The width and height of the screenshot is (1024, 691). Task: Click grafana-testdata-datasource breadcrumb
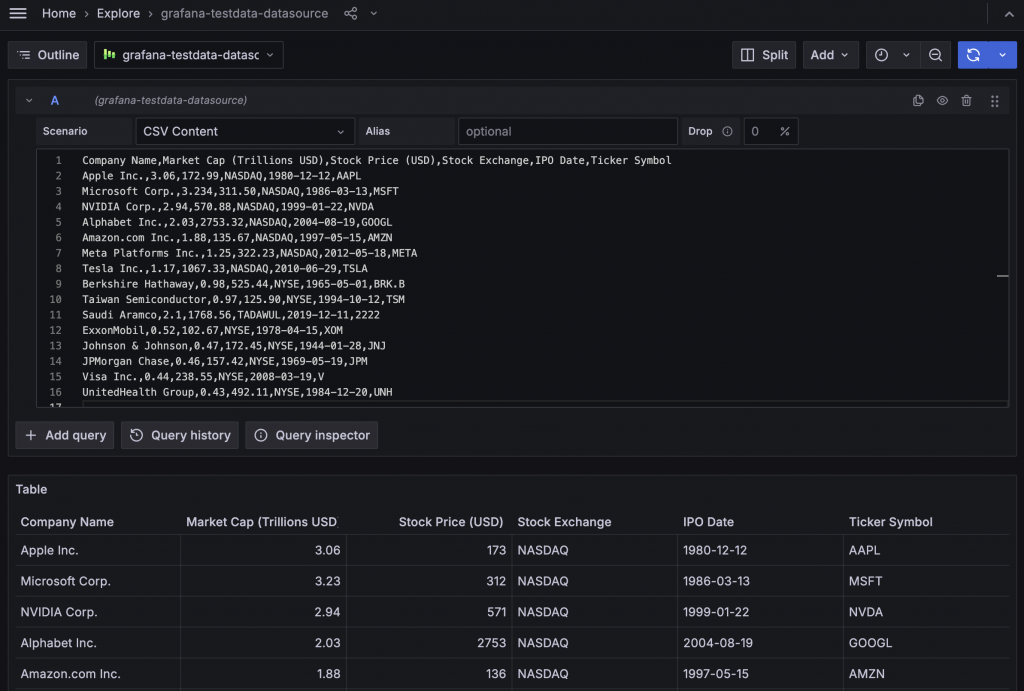click(244, 13)
